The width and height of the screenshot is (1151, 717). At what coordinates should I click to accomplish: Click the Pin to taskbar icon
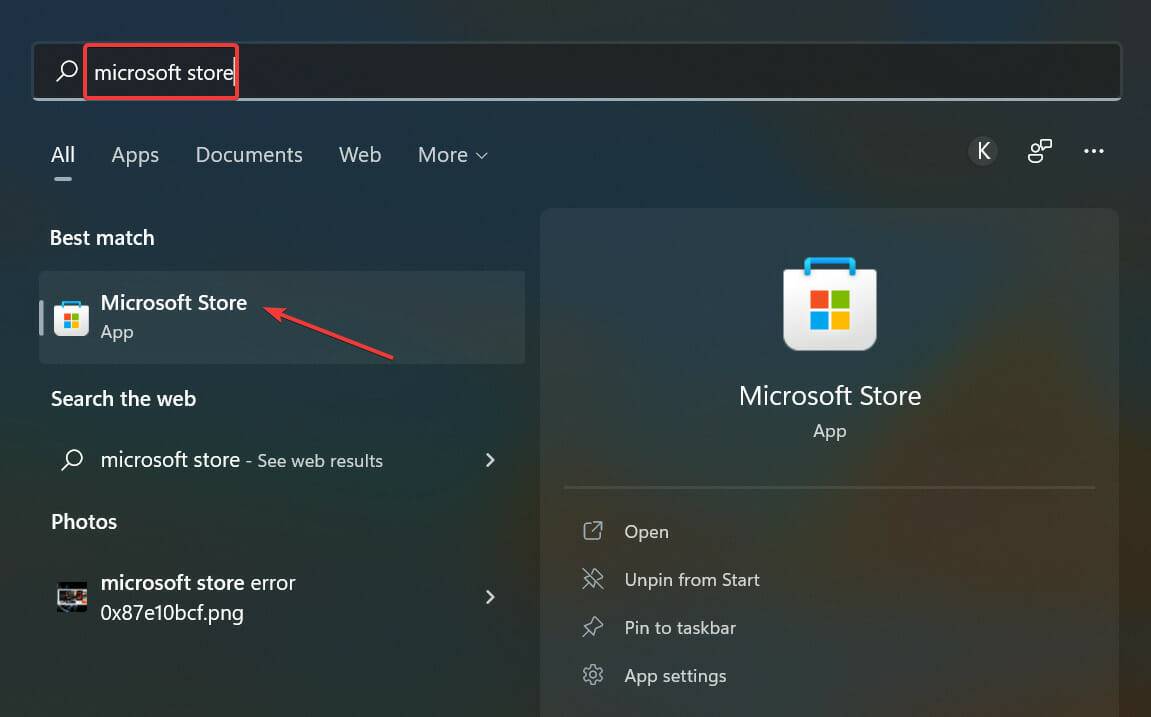(x=593, y=627)
